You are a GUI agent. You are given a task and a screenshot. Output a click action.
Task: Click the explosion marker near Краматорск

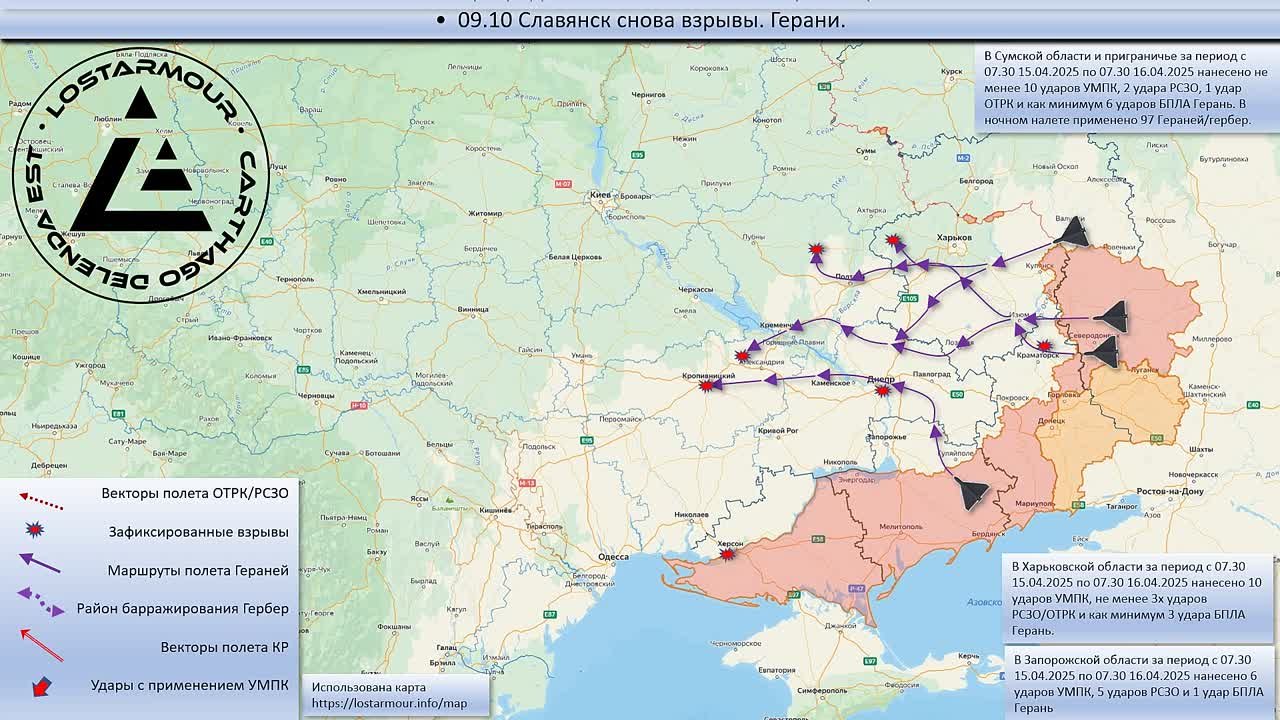1045,346
